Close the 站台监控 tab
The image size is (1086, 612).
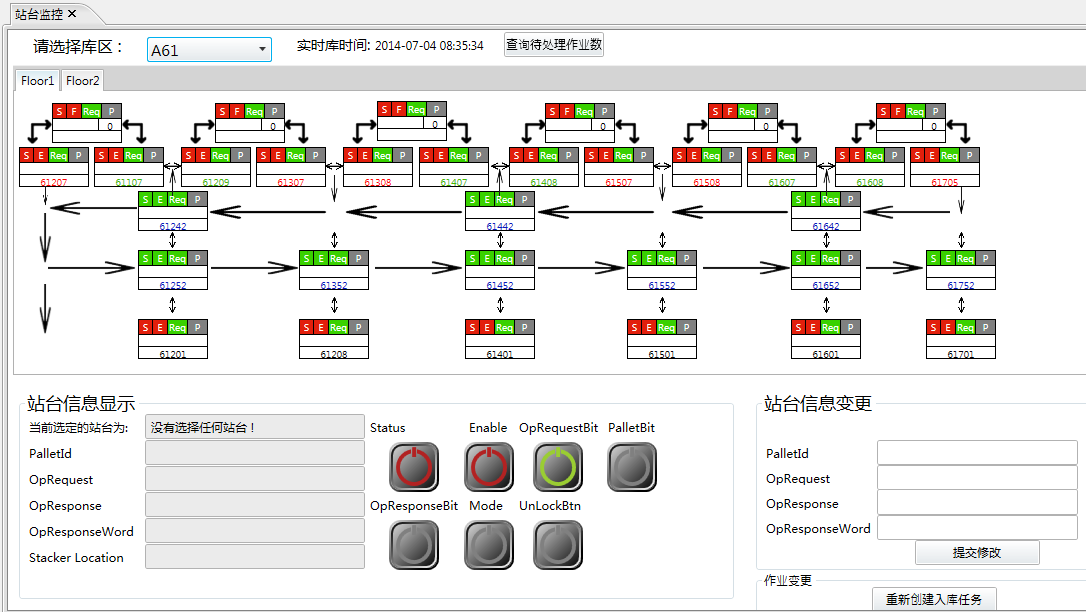point(72,14)
